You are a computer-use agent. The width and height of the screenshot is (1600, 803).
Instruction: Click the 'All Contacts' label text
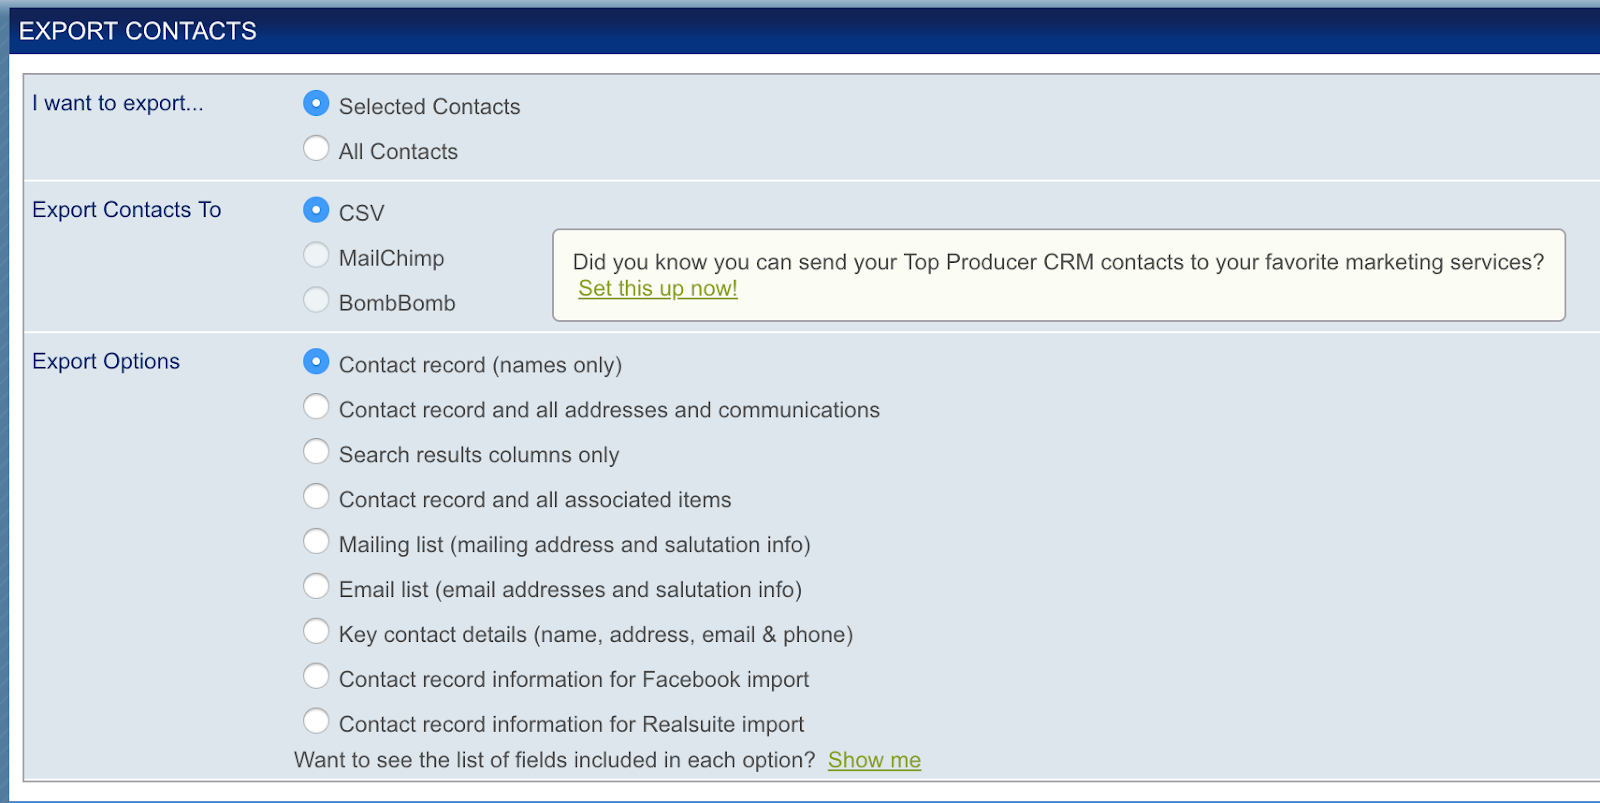tap(398, 152)
